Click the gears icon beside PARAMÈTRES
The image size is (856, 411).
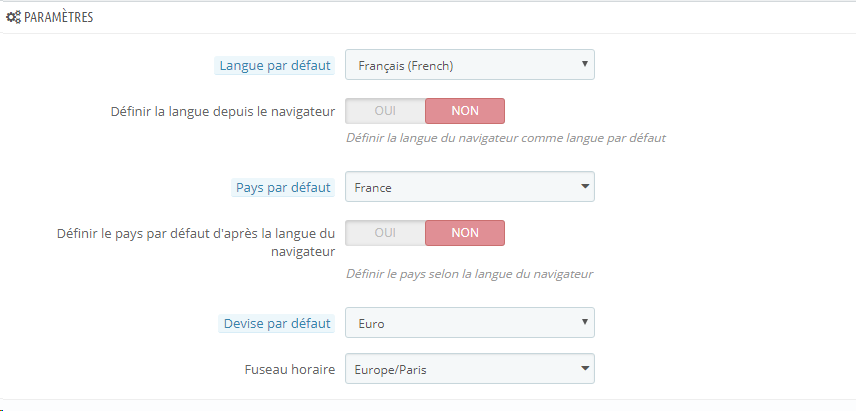click(x=13, y=17)
